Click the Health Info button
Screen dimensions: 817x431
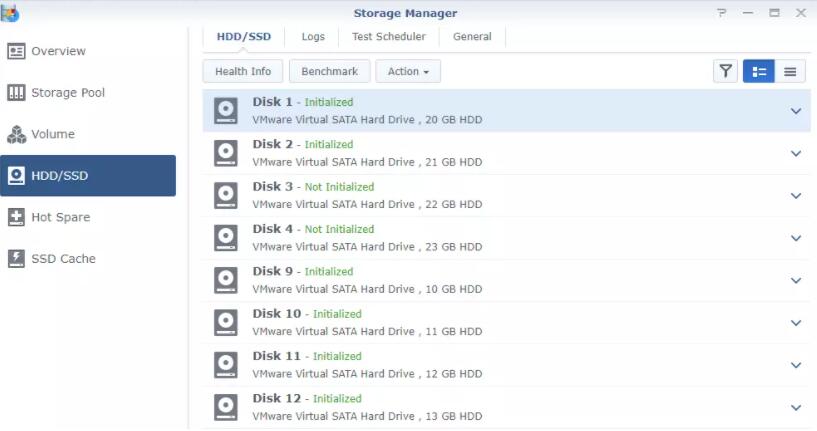point(243,71)
